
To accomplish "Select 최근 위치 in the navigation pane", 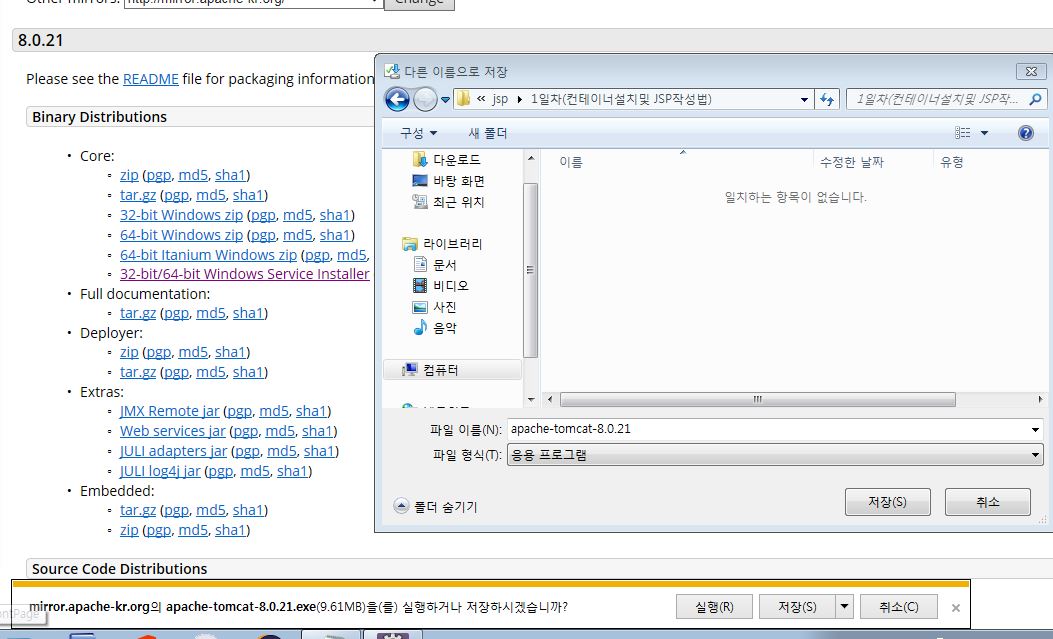I will pos(448,201).
